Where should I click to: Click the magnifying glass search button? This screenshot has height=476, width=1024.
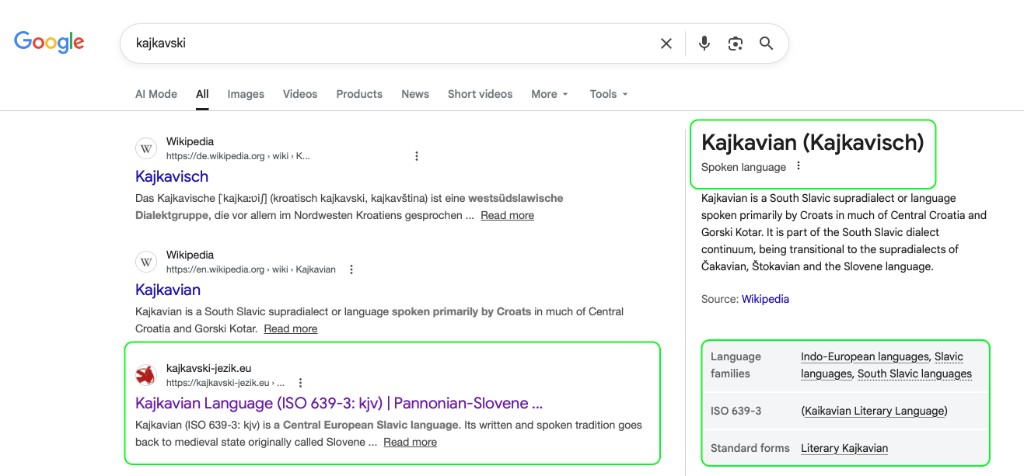[766, 44]
